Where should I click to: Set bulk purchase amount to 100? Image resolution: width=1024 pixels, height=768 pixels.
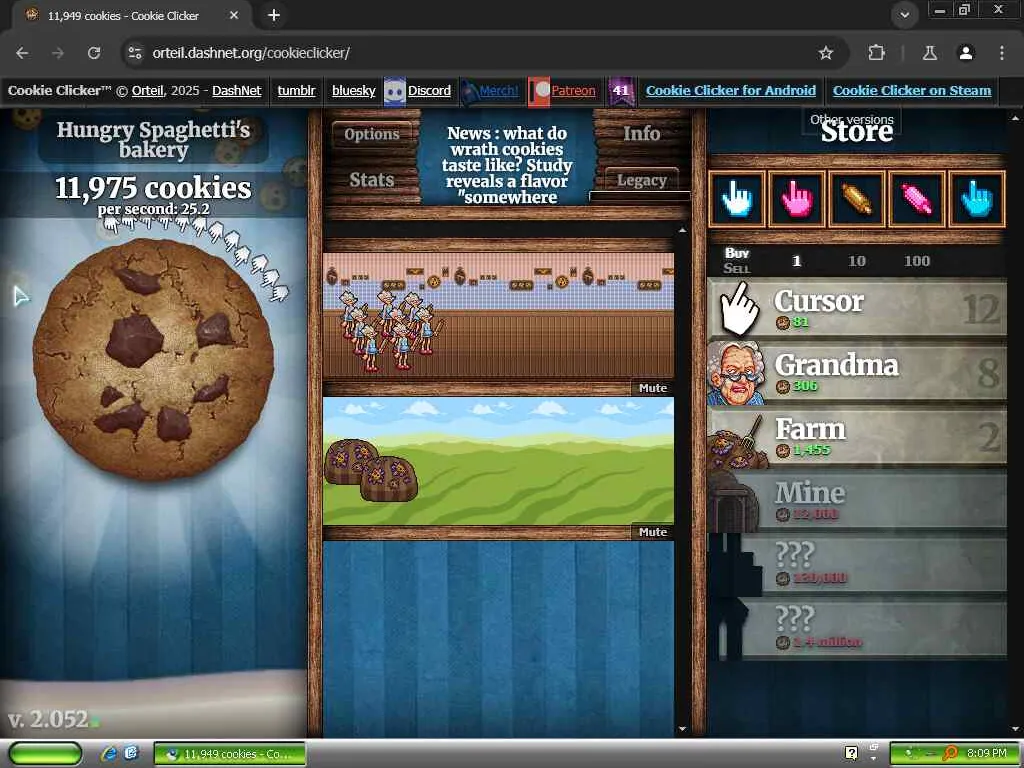tap(917, 261)
